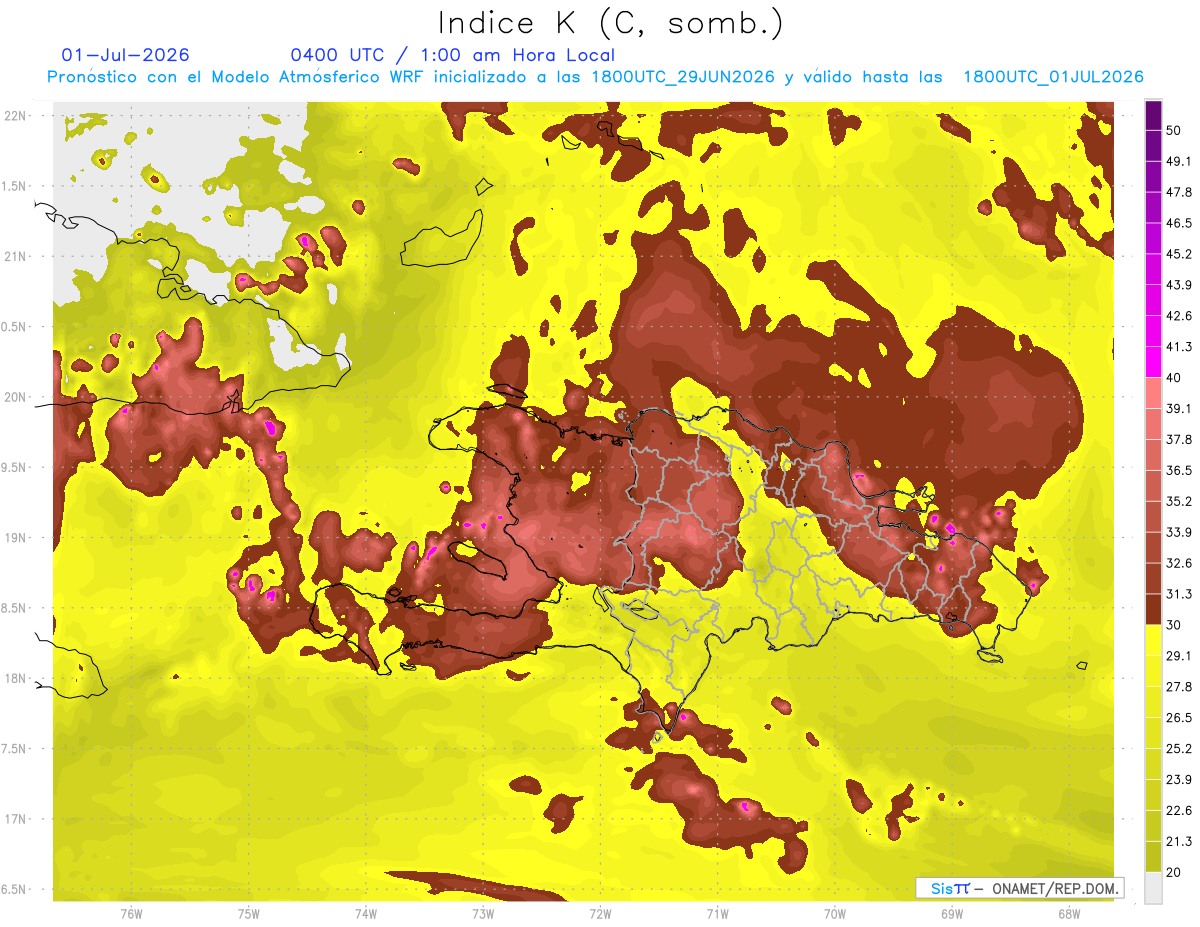The image size is (1200, 927).
Task: Click the '17N' latitude label
Action: pyautogui.click(x=15, y=819)
